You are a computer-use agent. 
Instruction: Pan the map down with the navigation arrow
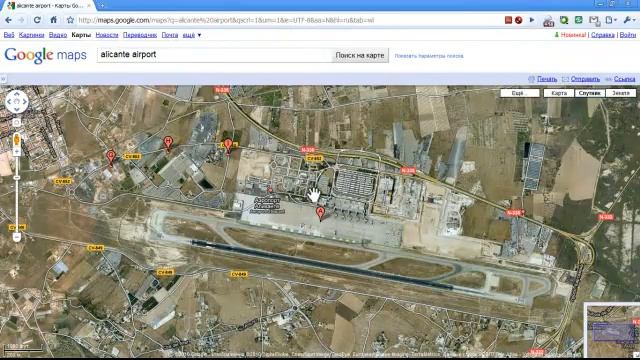pyautogui.click(x=17, y=109)
